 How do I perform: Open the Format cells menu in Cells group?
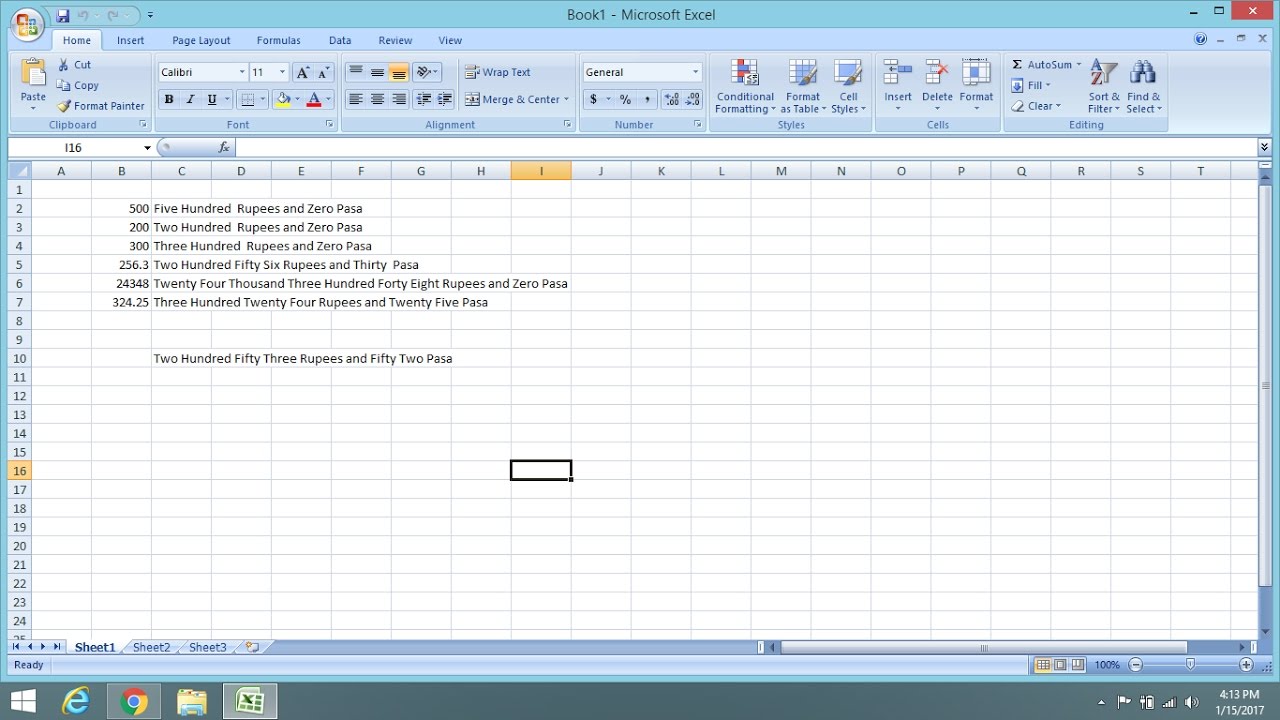(976, 86)
